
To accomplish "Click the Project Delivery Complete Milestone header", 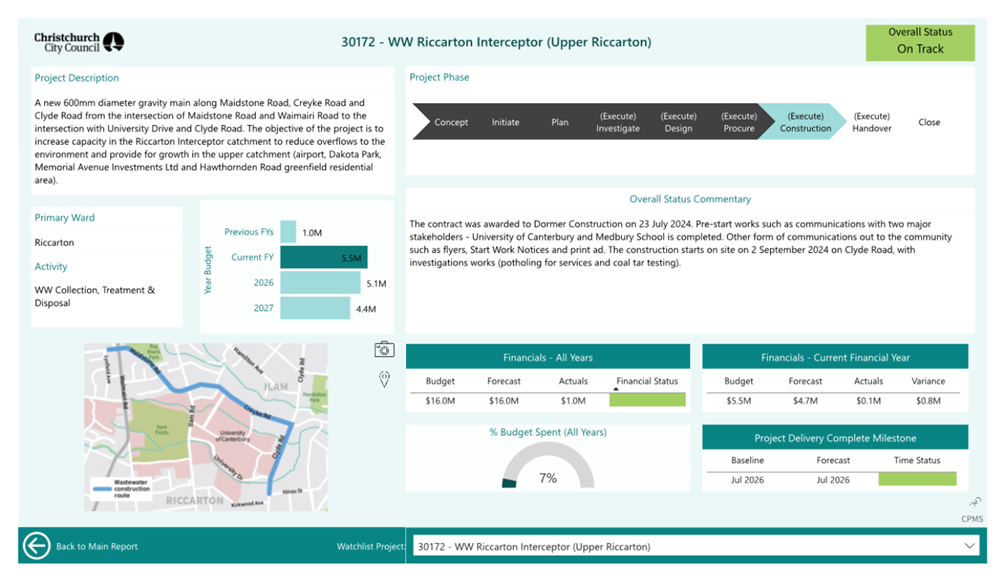I will tap(835, 438).
